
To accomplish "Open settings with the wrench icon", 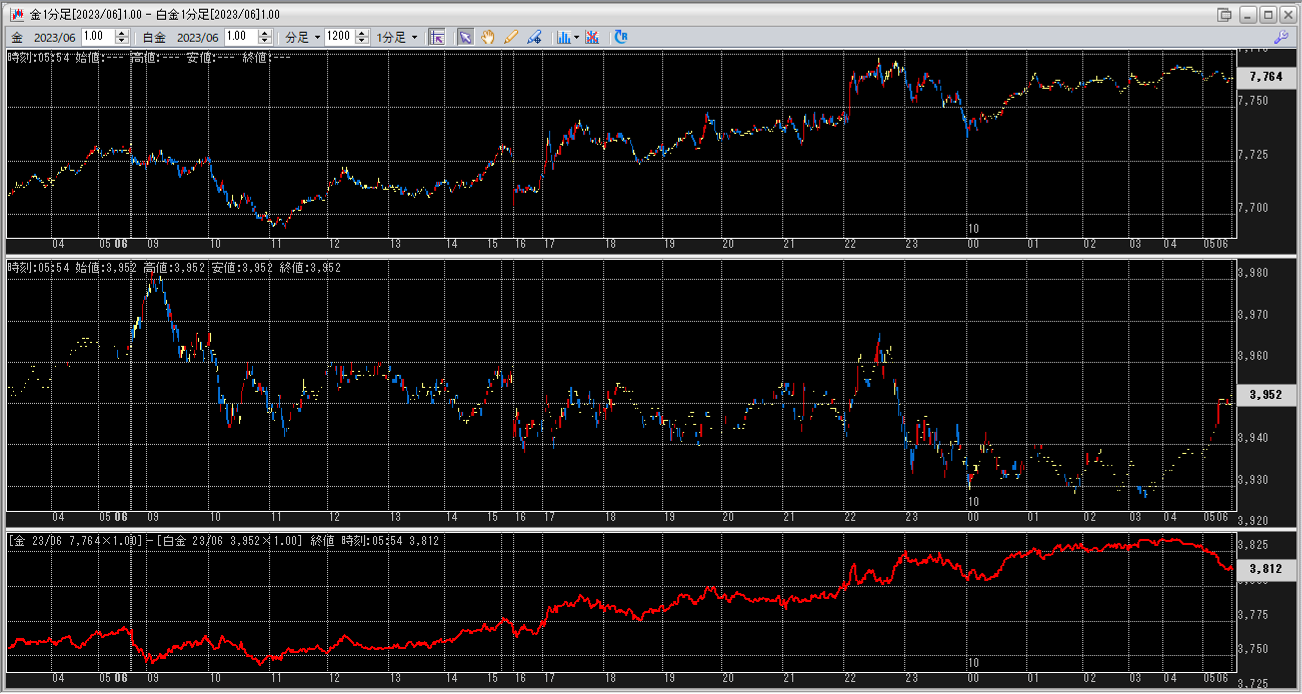I will pos(1280,37).
